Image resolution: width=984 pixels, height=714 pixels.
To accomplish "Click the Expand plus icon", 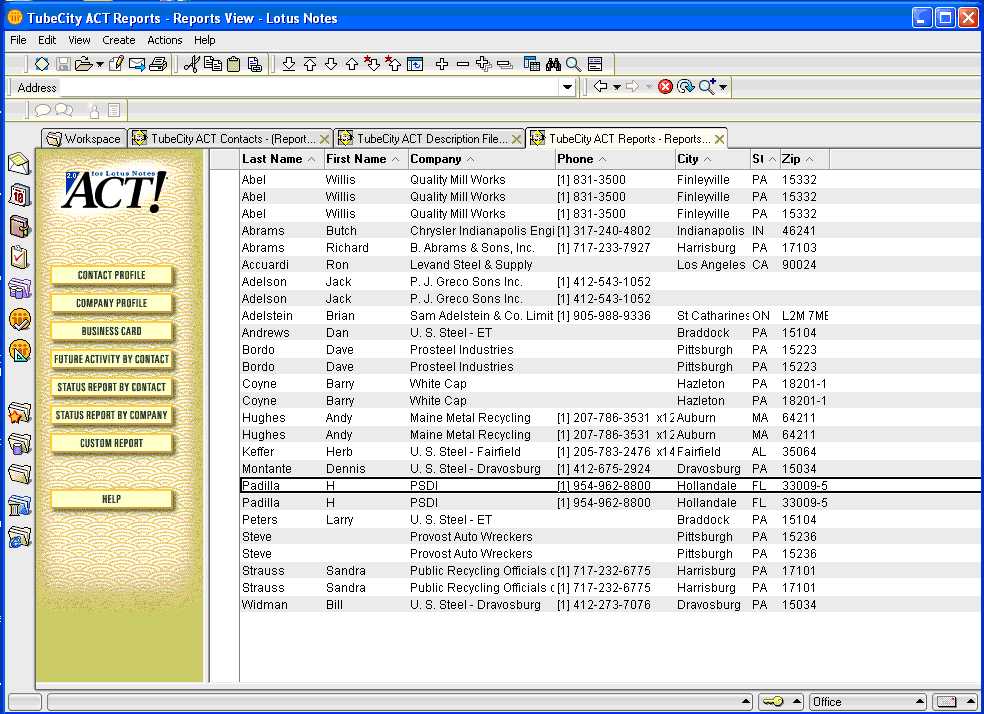I will 442,64.
